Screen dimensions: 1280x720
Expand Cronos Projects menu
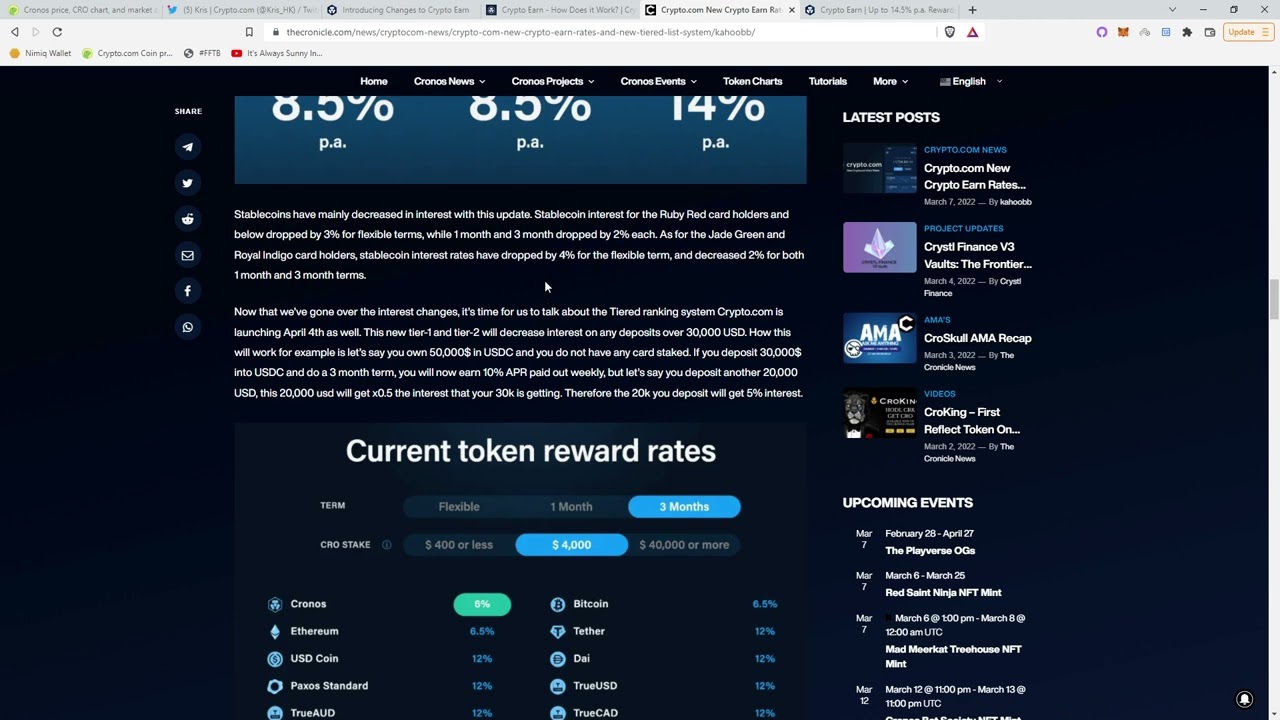pos(552,81)
